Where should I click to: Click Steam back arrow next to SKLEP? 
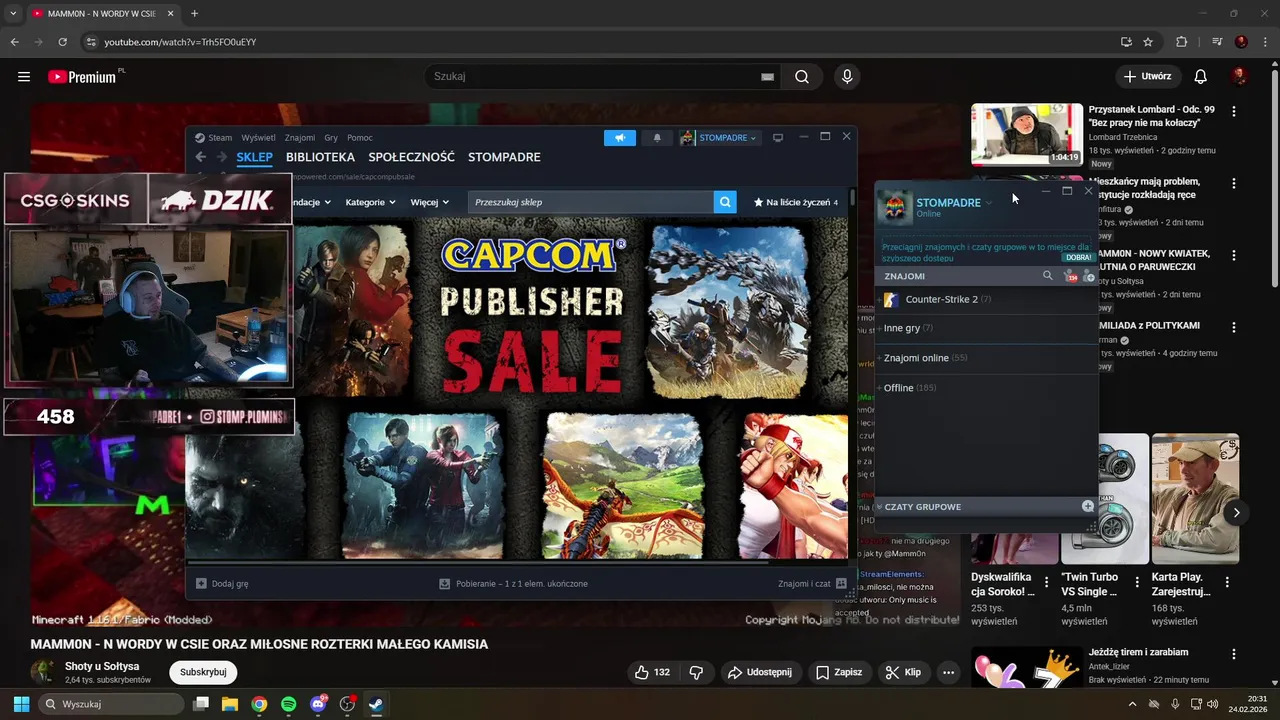click(201, 157)
